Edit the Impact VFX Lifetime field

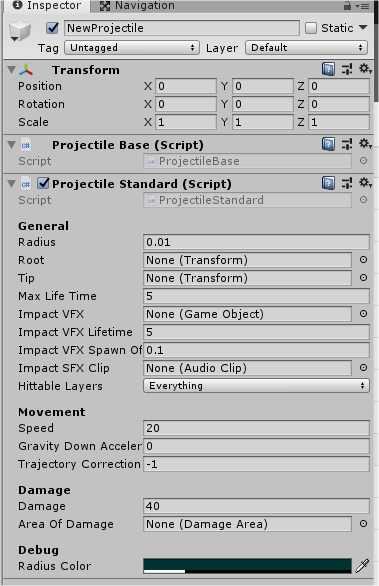[256, 332]
